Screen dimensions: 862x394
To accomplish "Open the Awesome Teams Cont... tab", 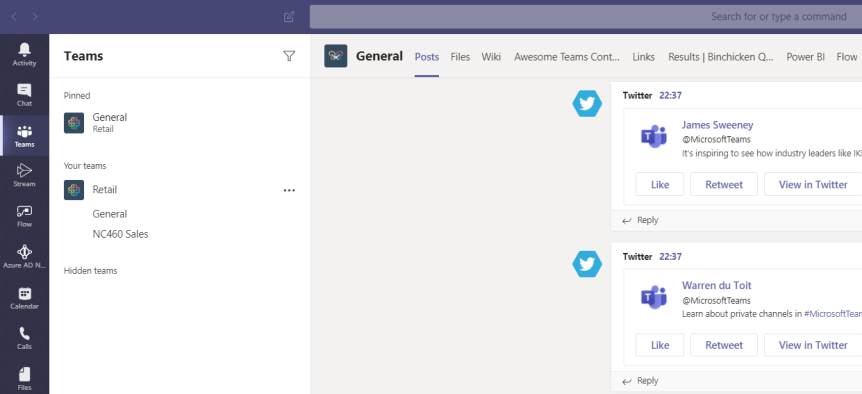I will [x=567, y=57].
